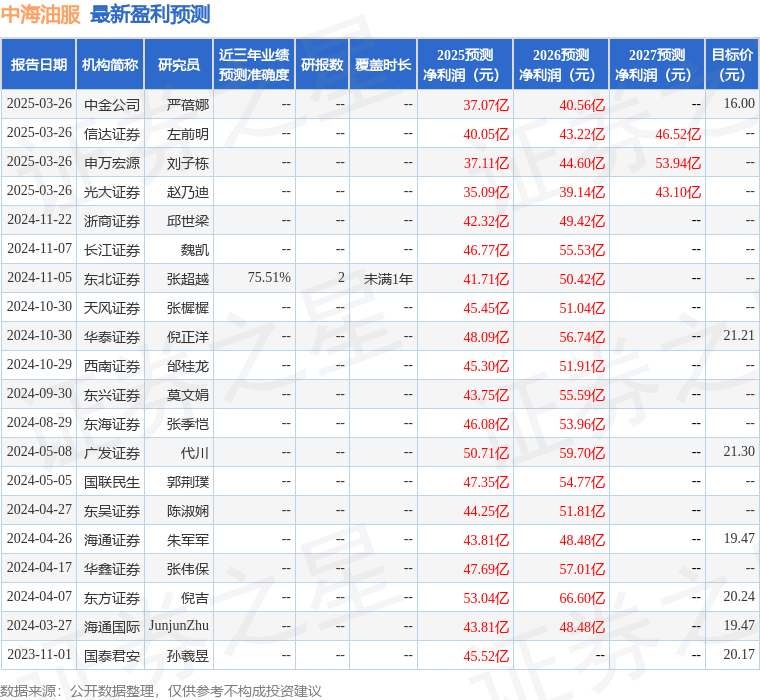The image size is (760, 700).
Task: Click the 东海证券 institution cell
Action: click(112, 424)
